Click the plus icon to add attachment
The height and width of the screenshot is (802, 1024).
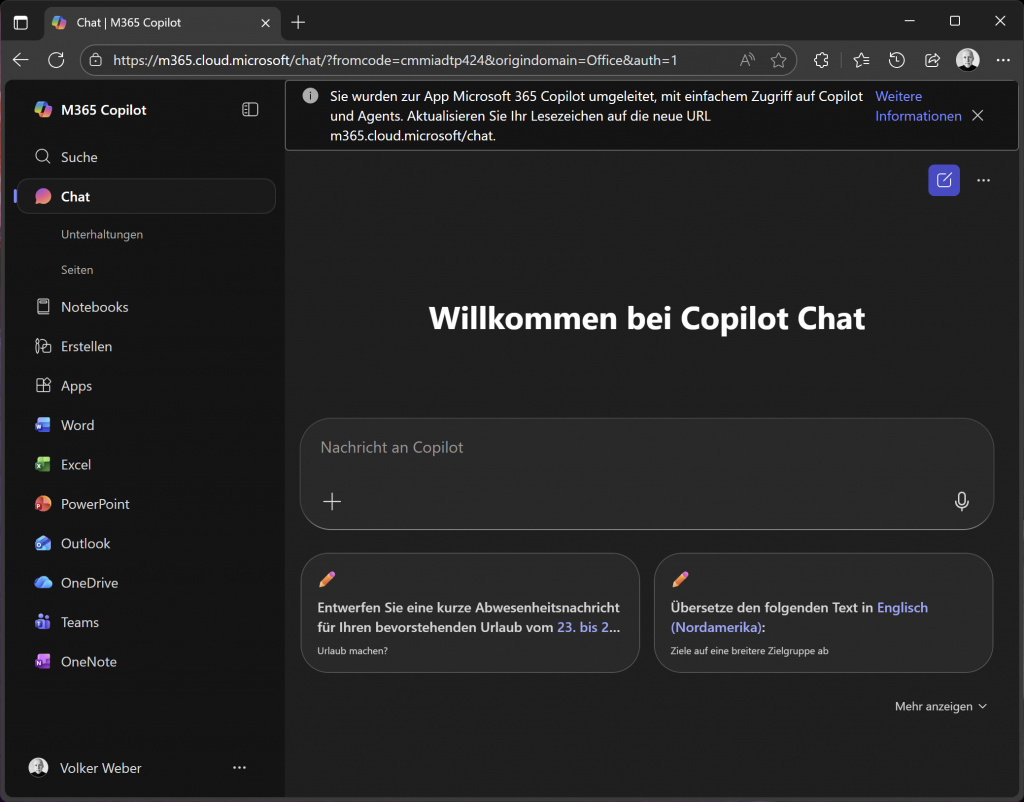(332, 502)
